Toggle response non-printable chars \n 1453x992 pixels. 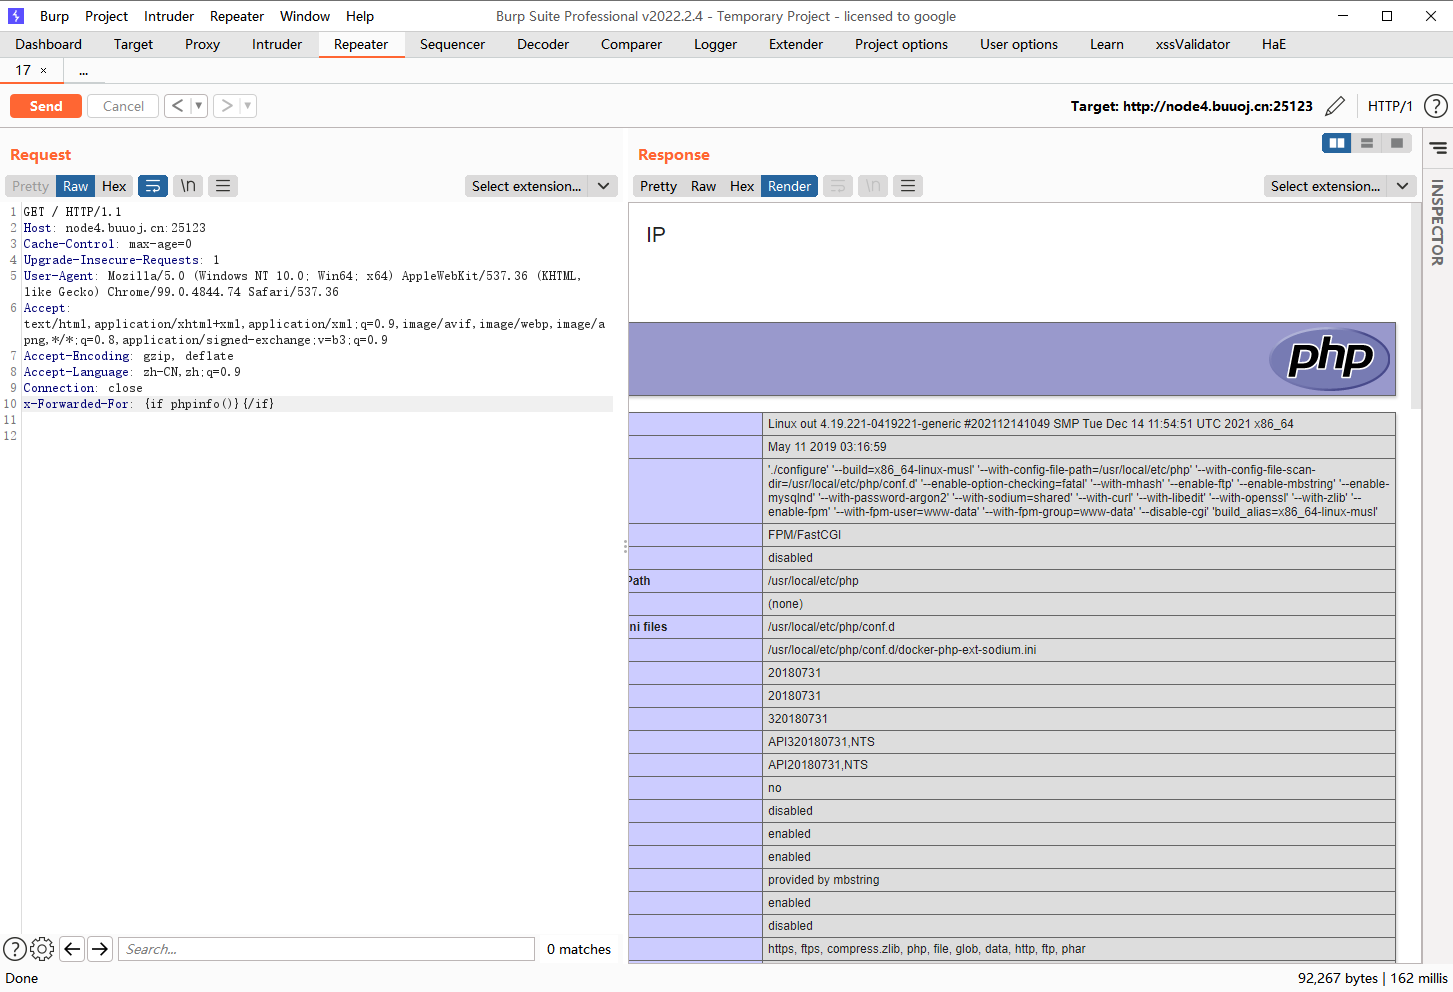[x=873, y=186]
